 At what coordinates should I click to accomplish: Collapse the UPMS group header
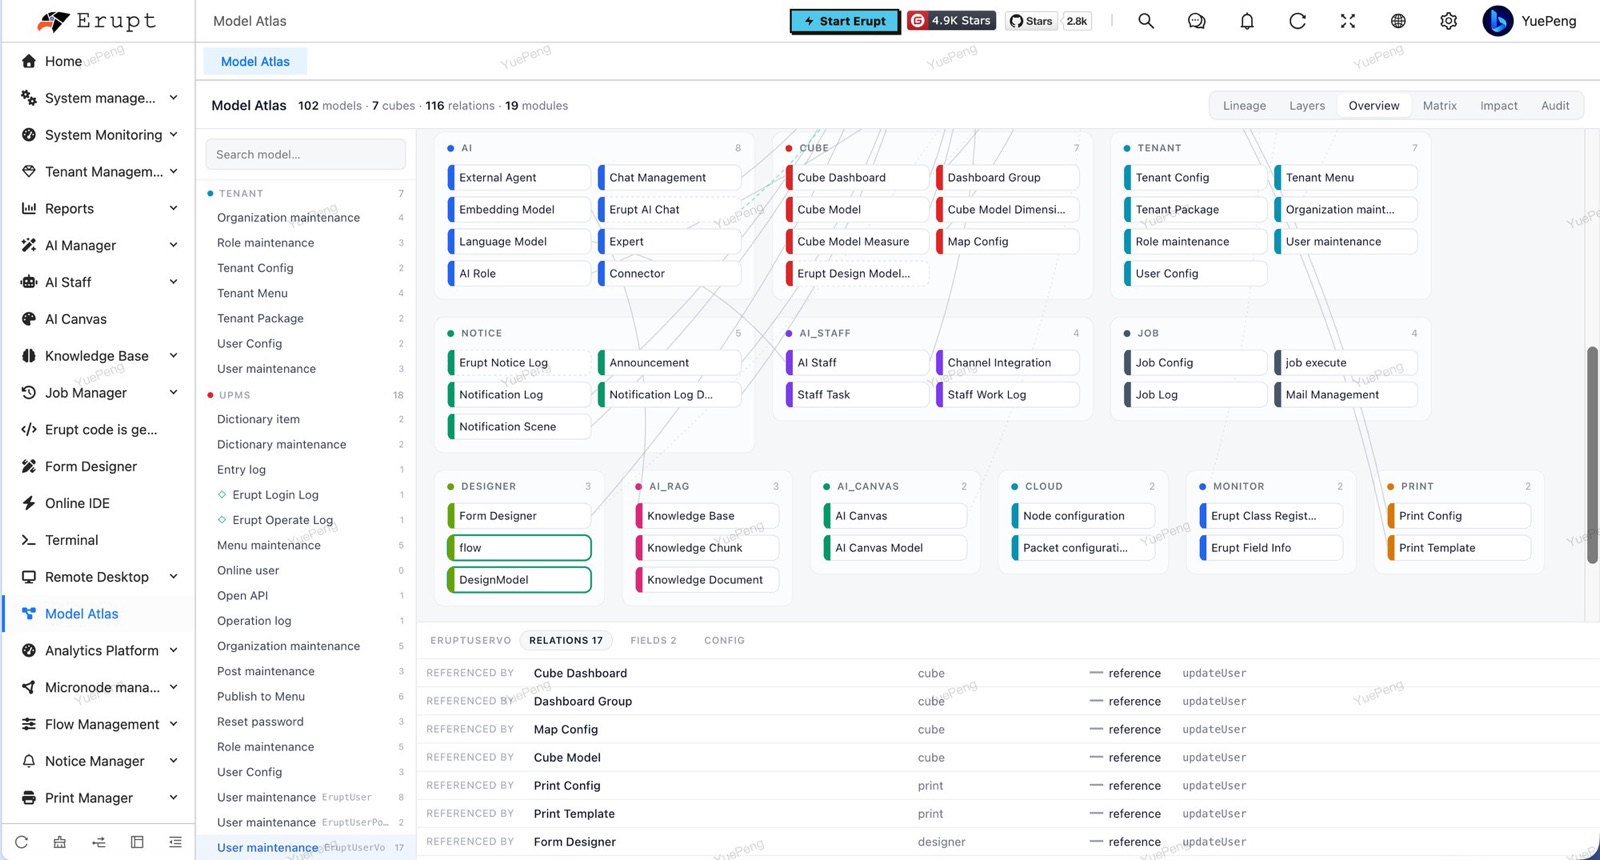click(x=305, y=395)
